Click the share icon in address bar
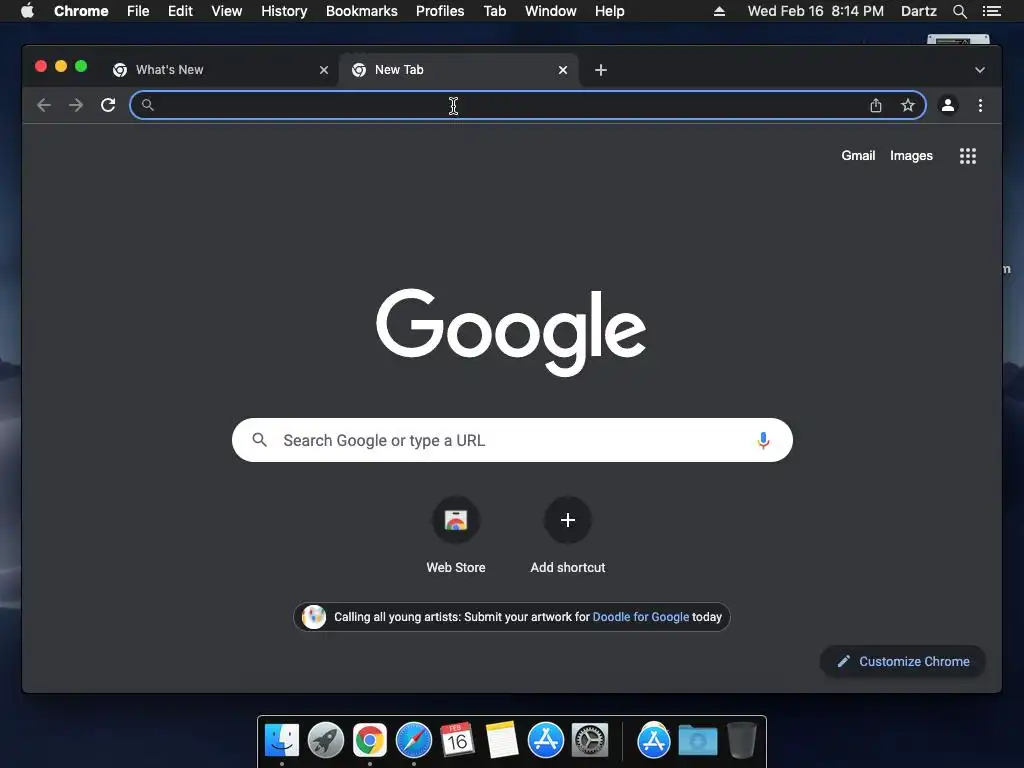 (876, 105)
